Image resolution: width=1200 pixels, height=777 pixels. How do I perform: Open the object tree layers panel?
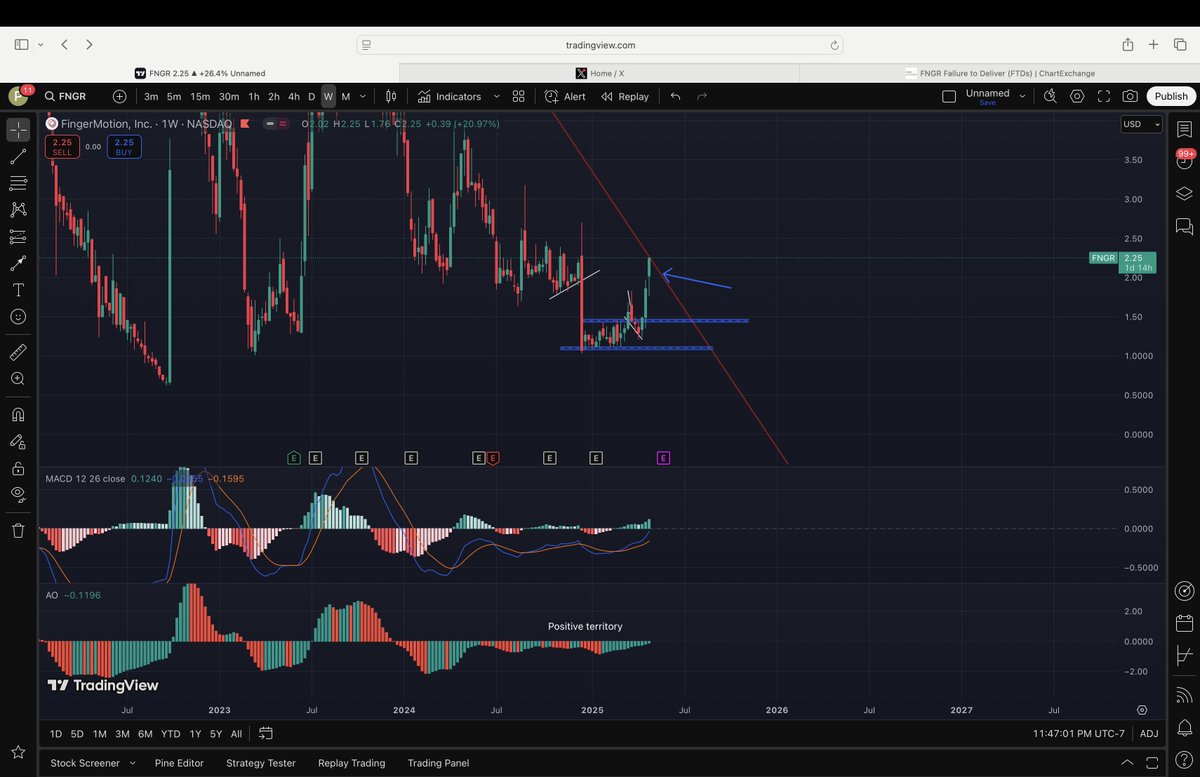pyautogui.click(x=1185, y=193)
